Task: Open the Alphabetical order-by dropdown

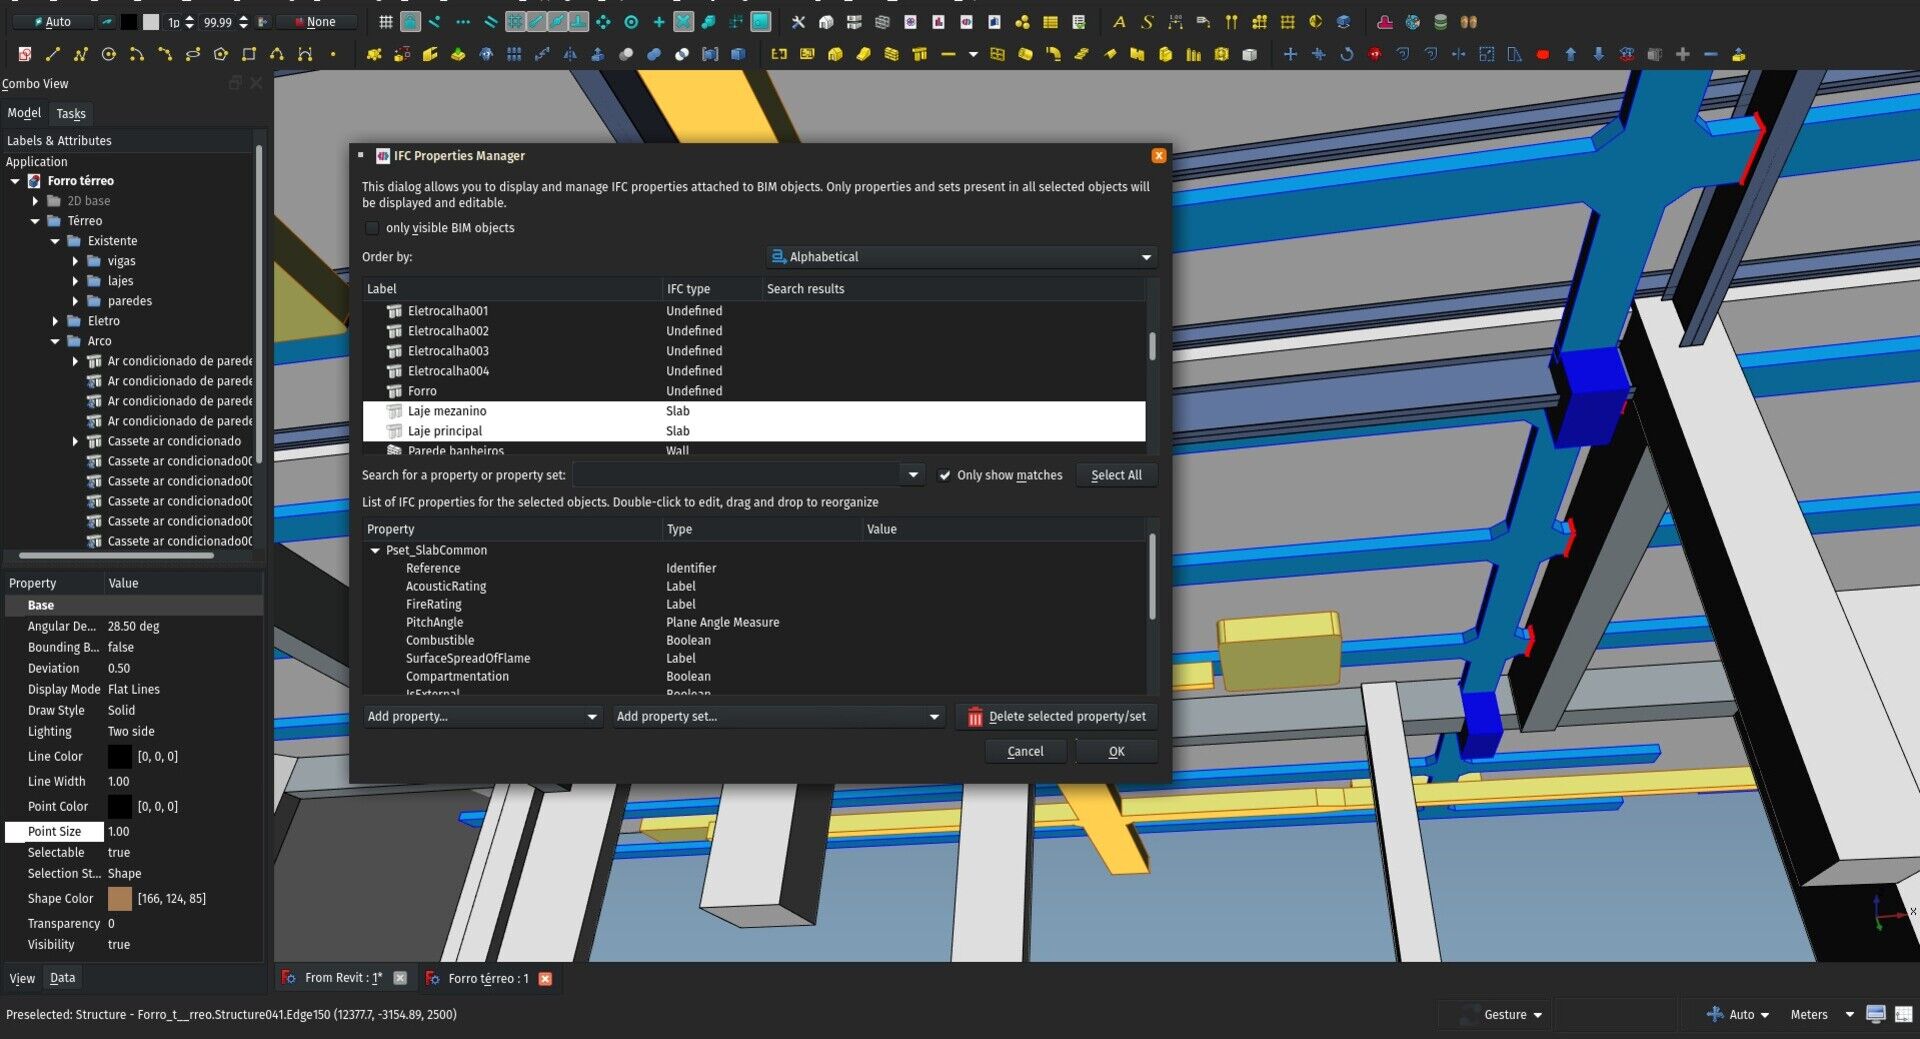Action: (960, 257)
